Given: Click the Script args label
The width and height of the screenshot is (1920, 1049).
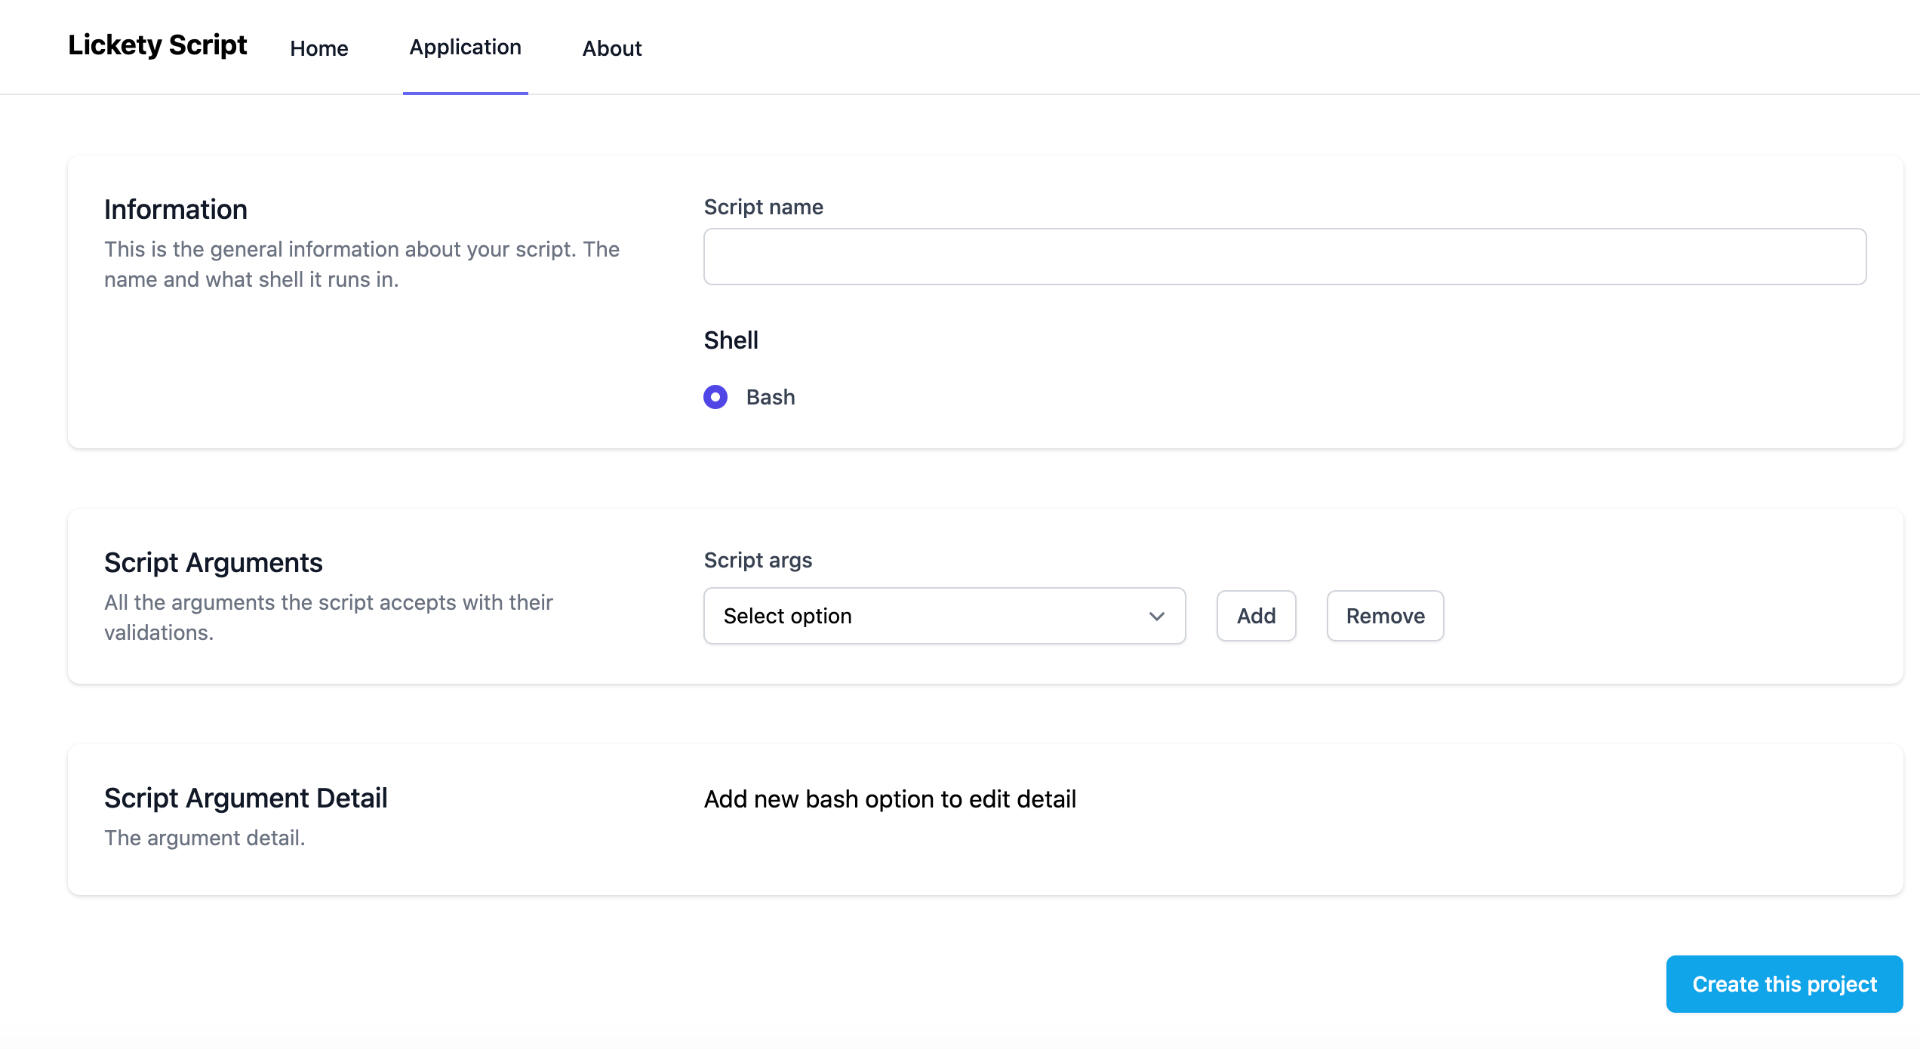Looking at the screenshot, I should pyautogui.click(x=757, y=560).
